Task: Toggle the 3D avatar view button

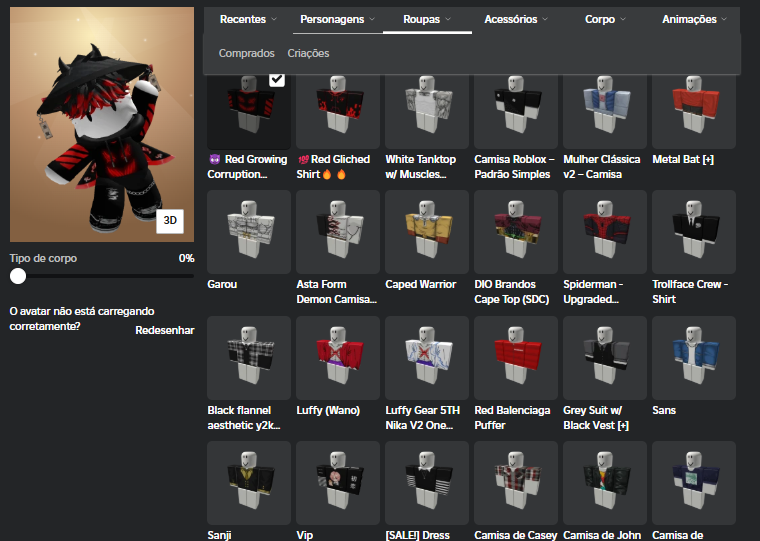Action: [170, 221]
